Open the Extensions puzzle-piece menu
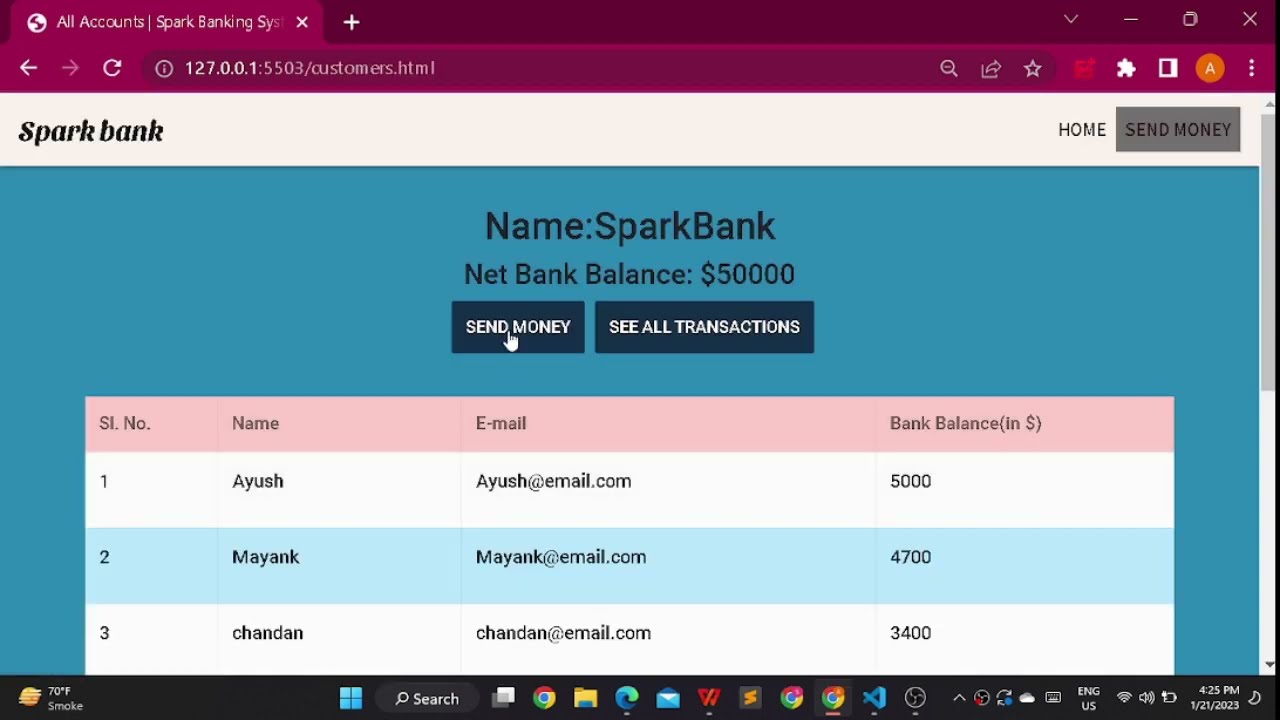This screenshot has width=1280, height=720. coord(1126,68)
